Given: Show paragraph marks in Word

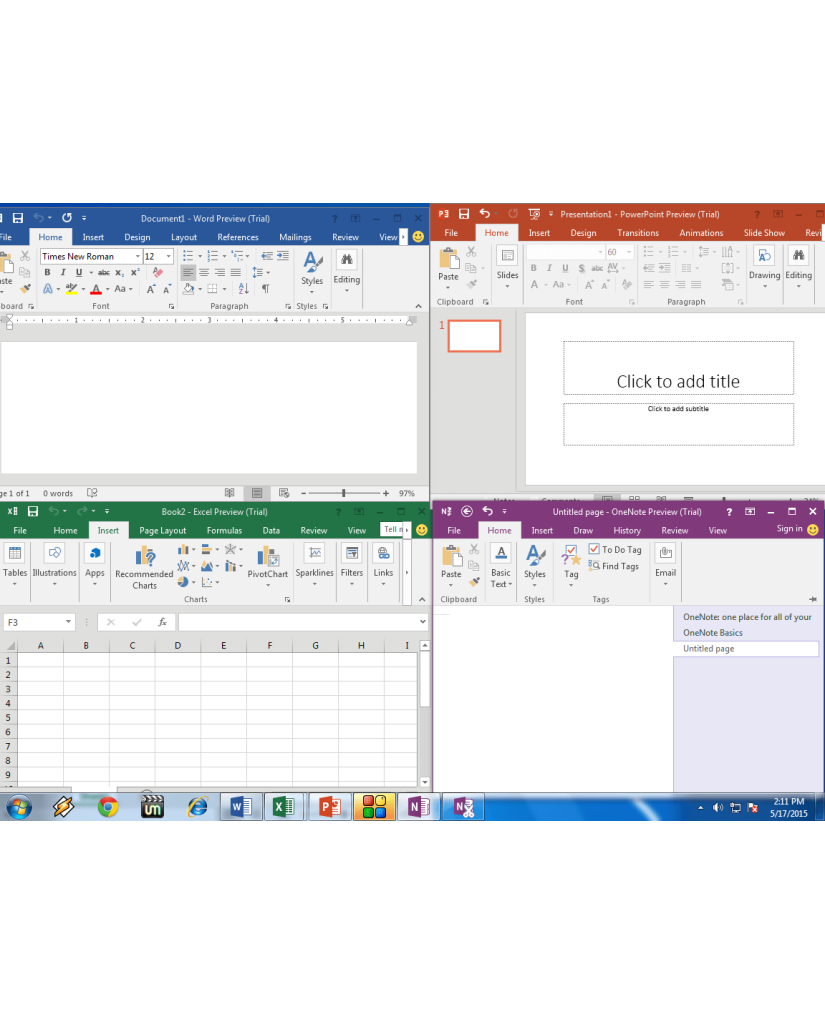Looking at the screenshot, I should pos(265,289).
